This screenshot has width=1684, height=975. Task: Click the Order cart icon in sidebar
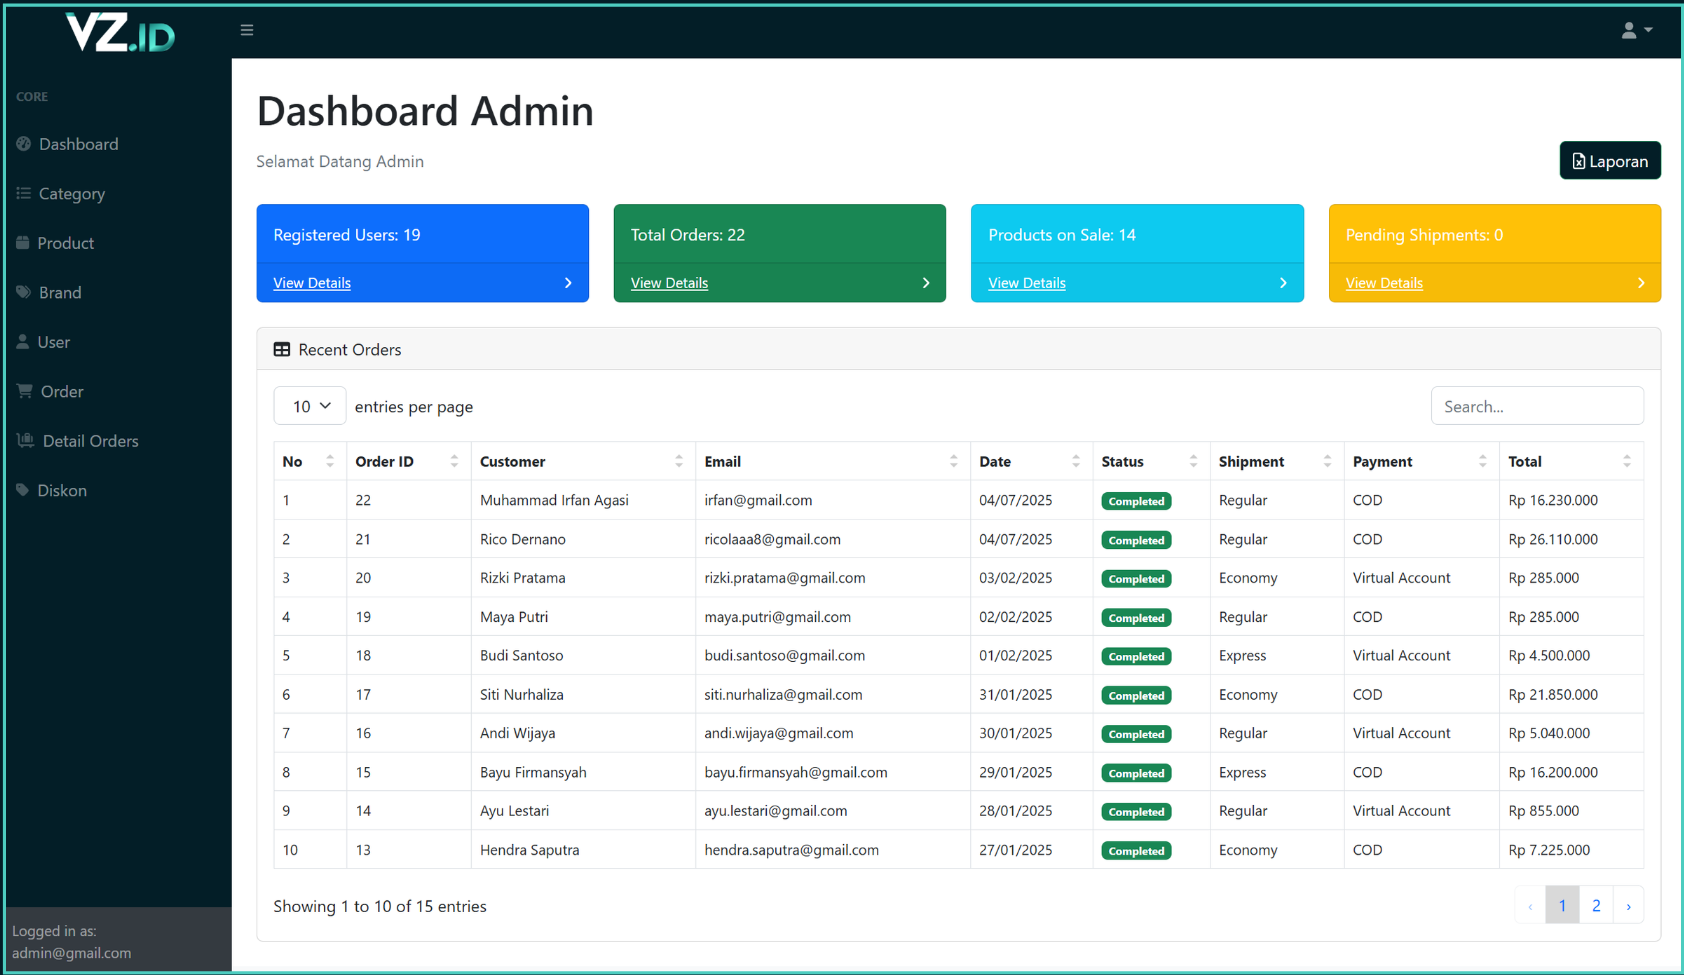25,391
